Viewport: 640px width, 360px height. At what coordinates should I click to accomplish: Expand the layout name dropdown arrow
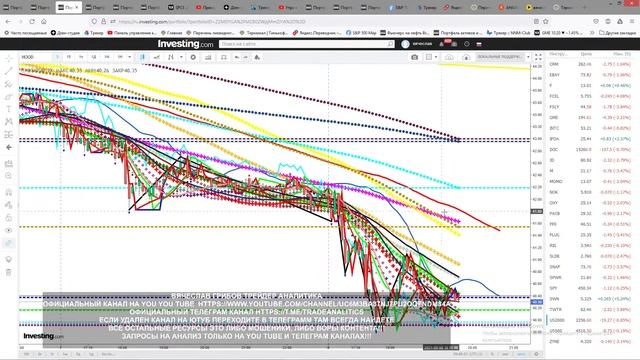528,57
